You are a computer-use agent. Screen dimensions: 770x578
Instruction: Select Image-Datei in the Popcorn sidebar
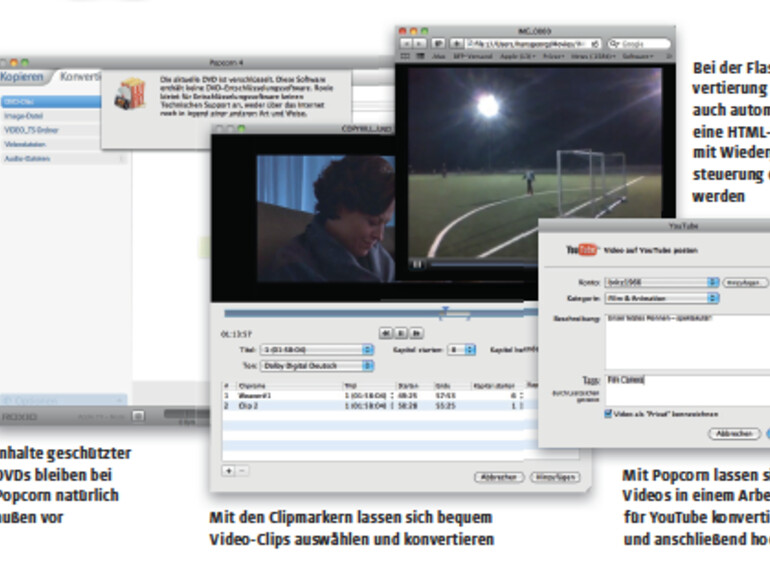coord(51,116)
